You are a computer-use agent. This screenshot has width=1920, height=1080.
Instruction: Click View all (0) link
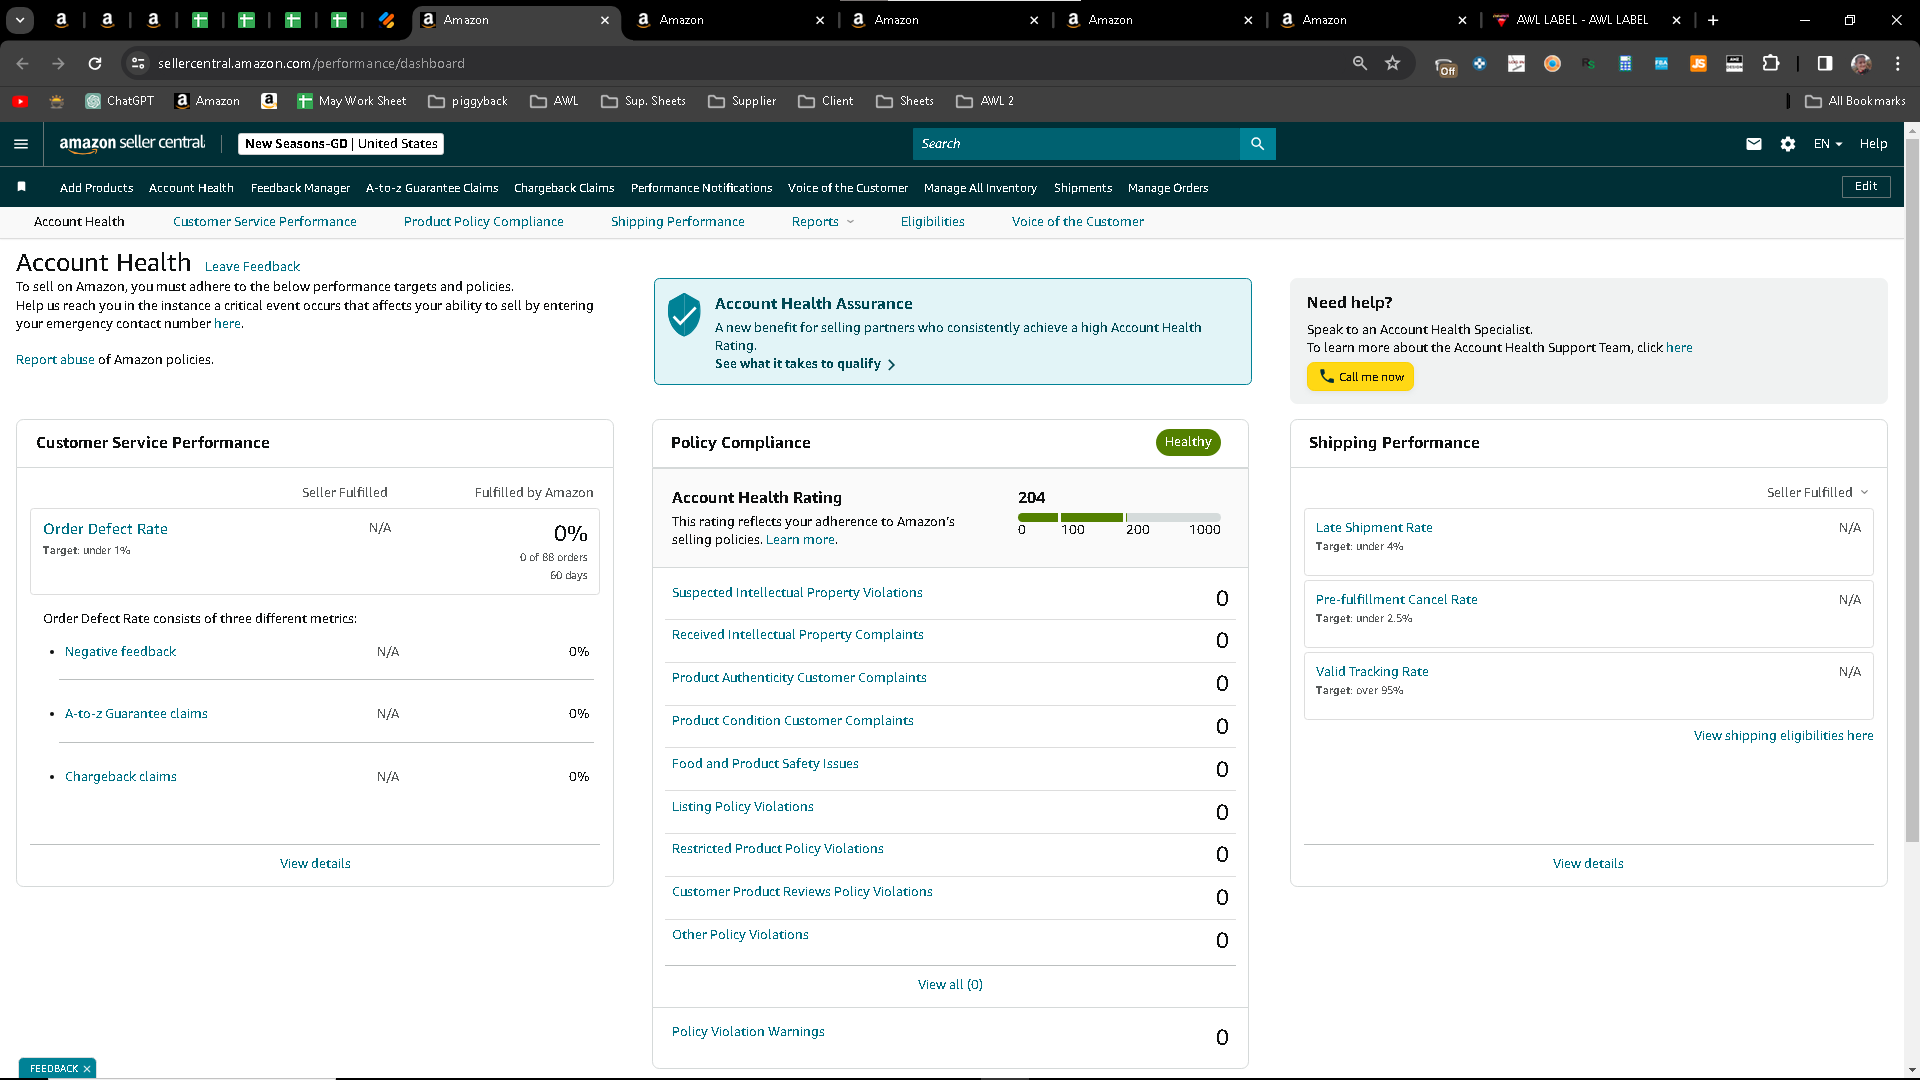pos(950,985)
